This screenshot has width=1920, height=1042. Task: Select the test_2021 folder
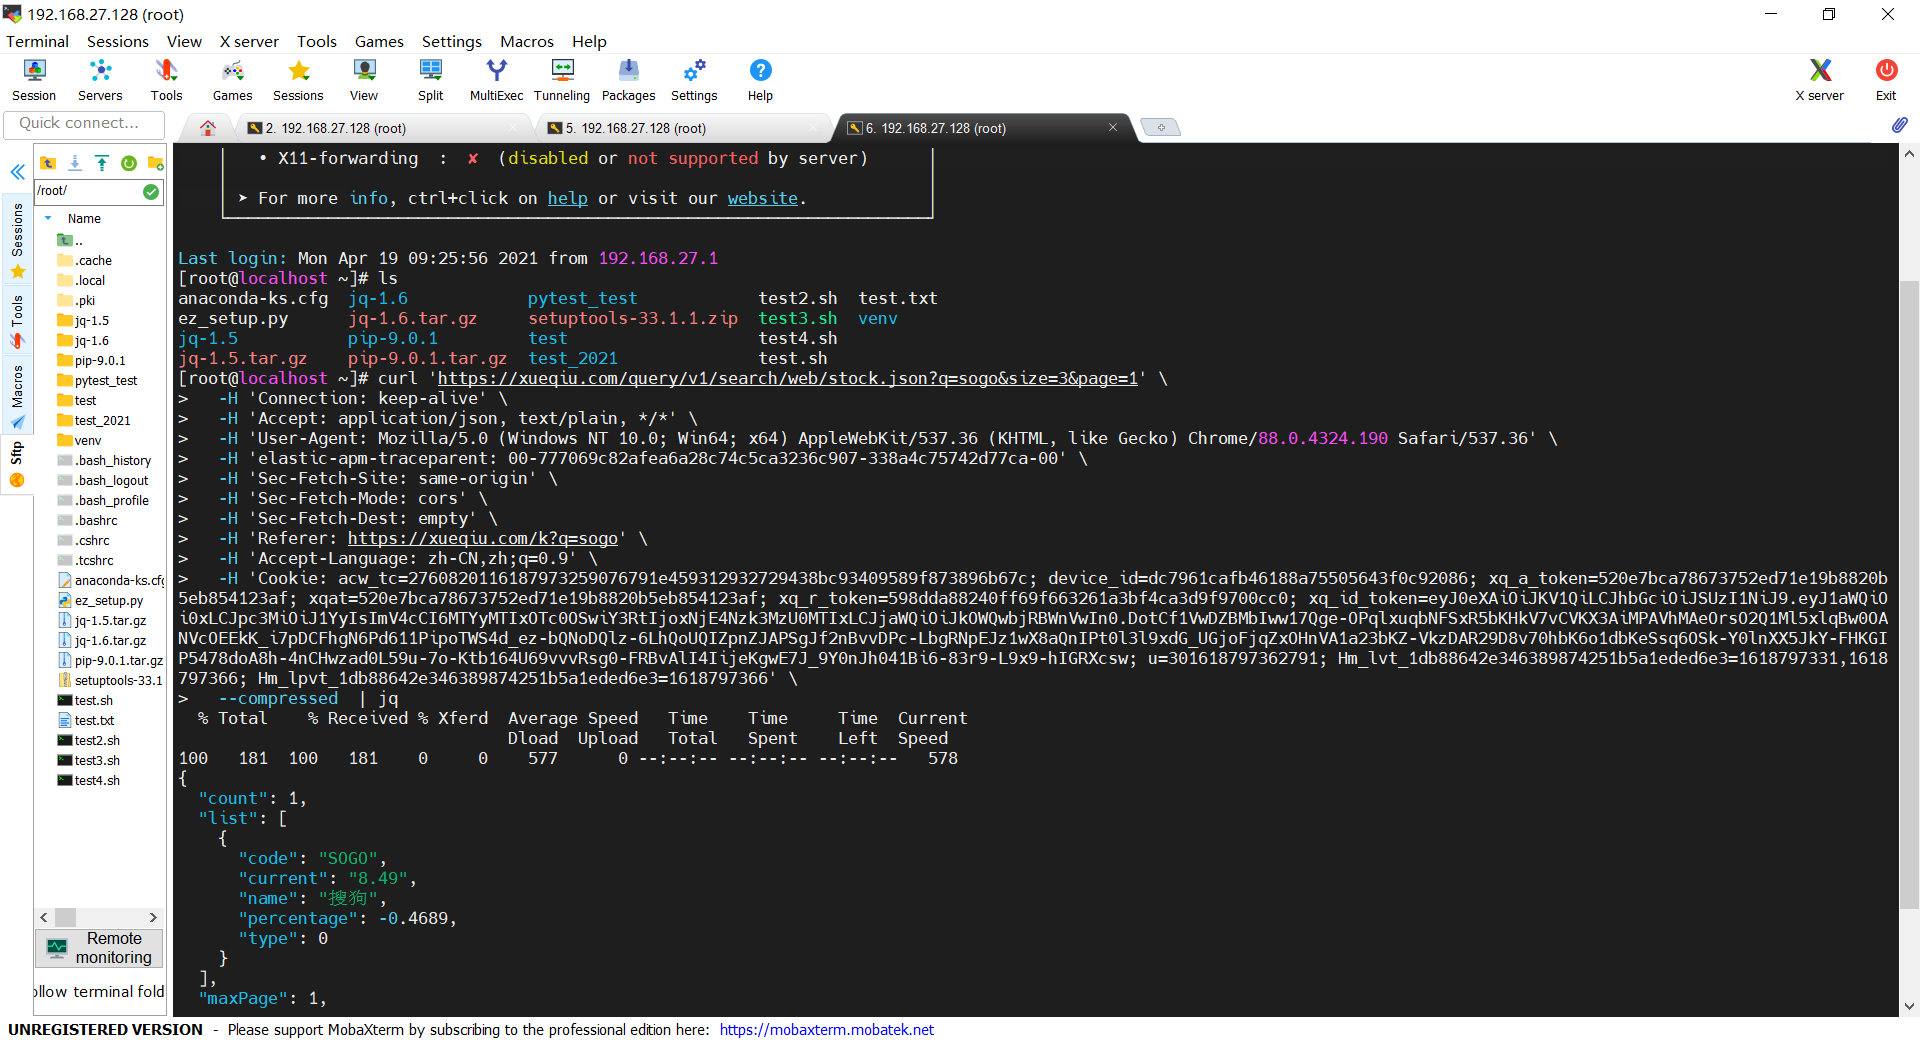pos(94,420)
